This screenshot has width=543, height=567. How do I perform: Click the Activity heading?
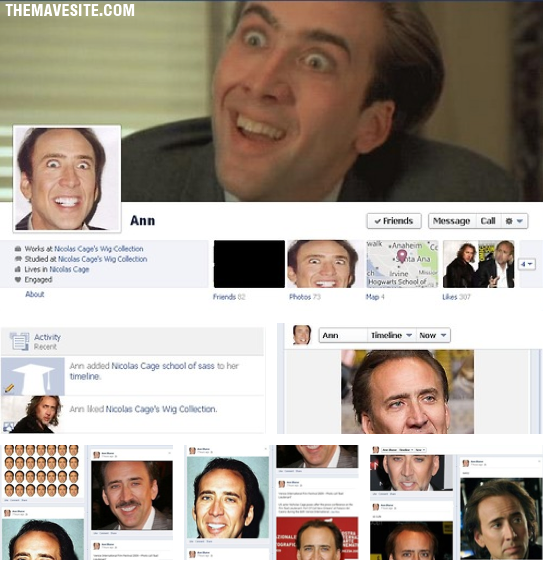tap(47, 337)
